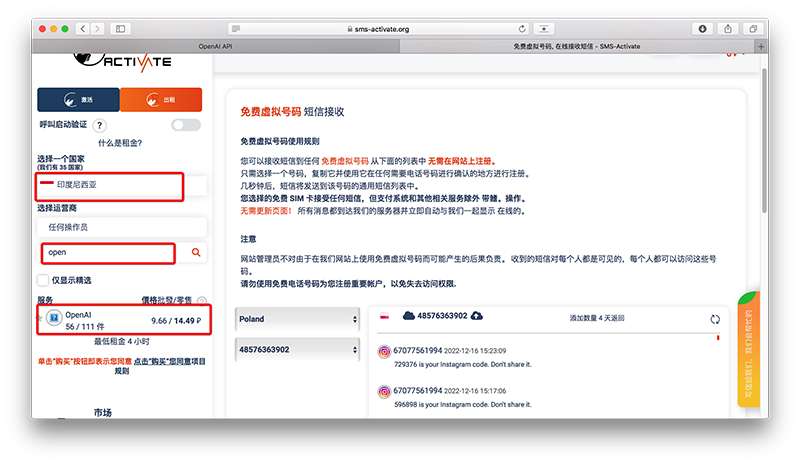Open the Poland country dropdown
Viewport: 800px width, 464px height.
click(296, 319)
